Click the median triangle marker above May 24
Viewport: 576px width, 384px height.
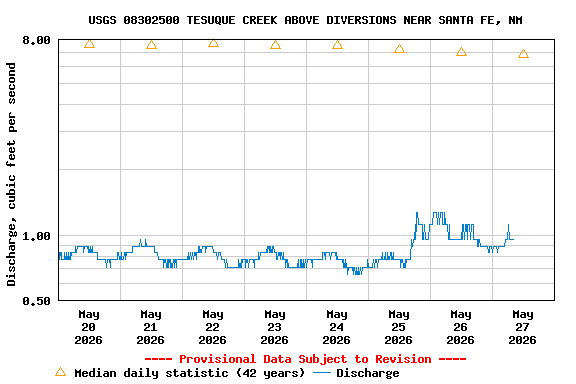(338, 45)
